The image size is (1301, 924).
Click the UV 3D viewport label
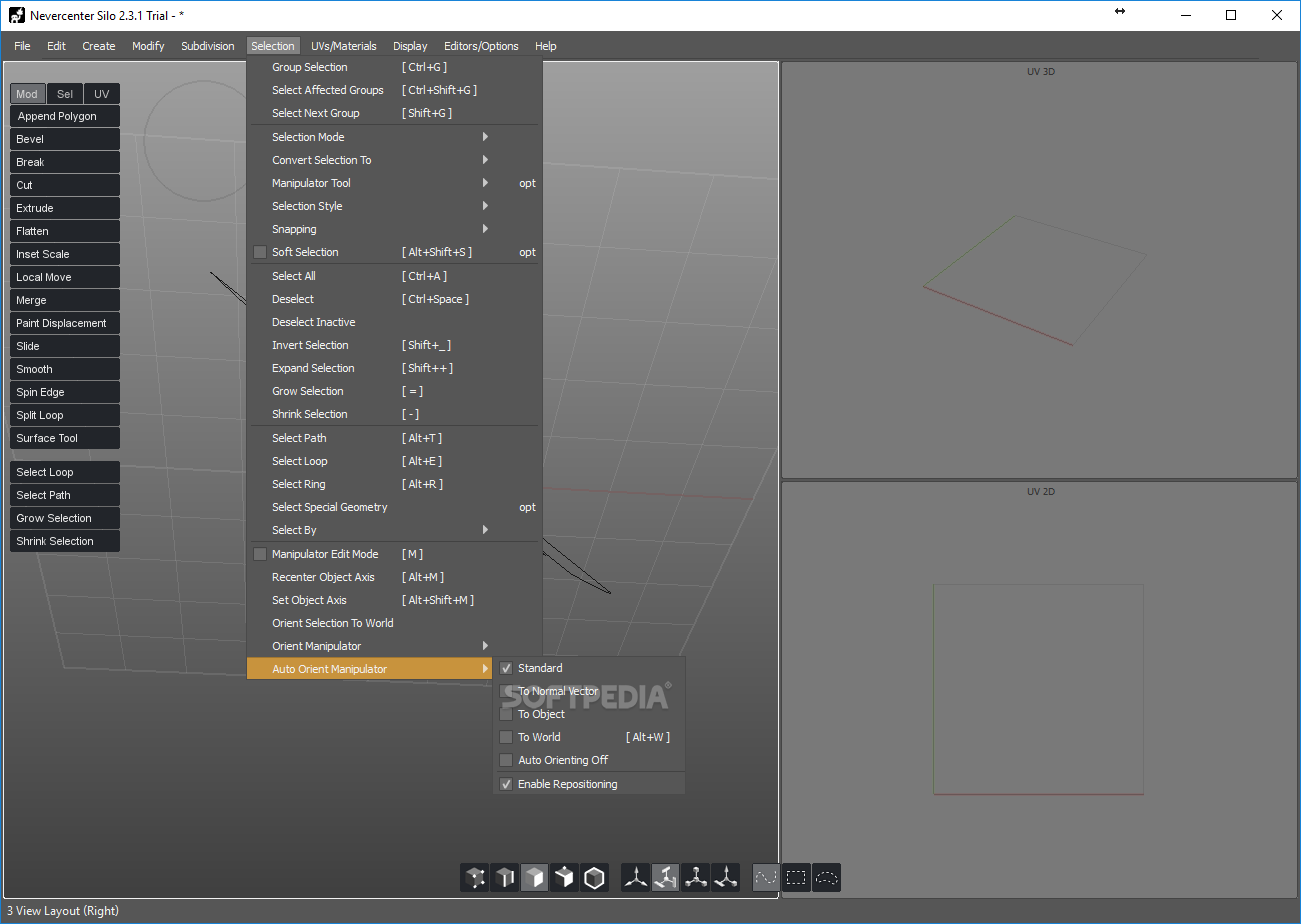pyautogui.click(x=1041, y=72)
